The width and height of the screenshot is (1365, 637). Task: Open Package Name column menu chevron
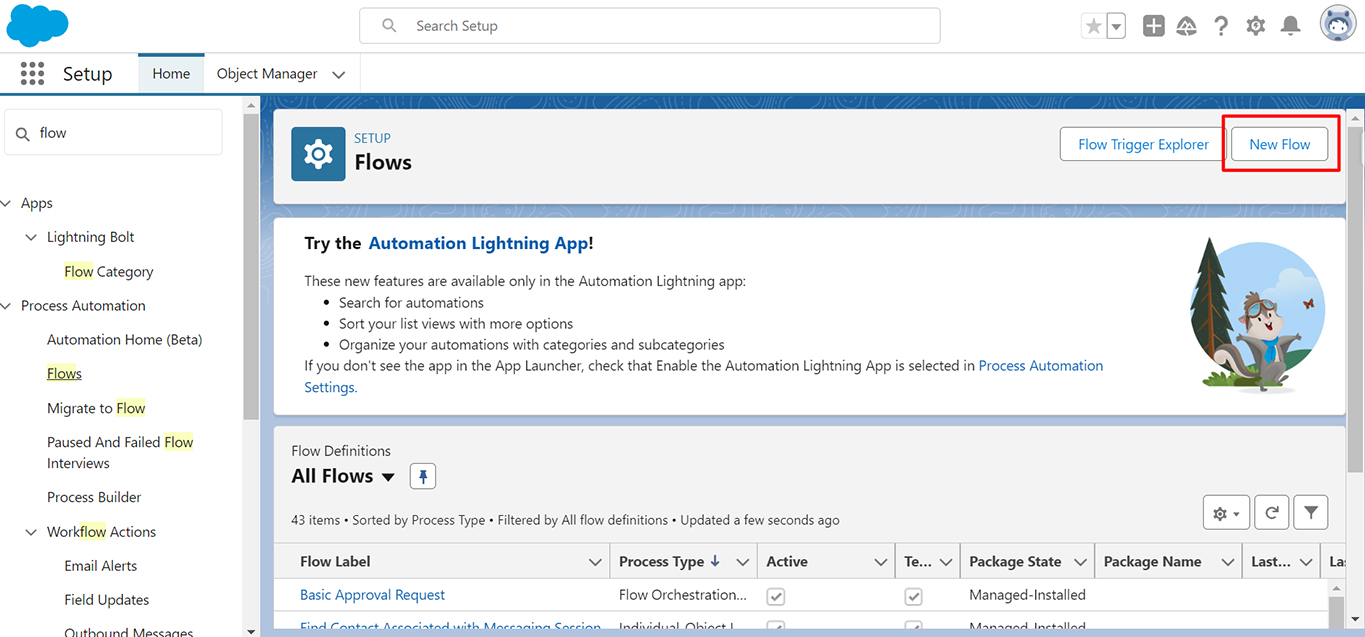click(1228, 562)
